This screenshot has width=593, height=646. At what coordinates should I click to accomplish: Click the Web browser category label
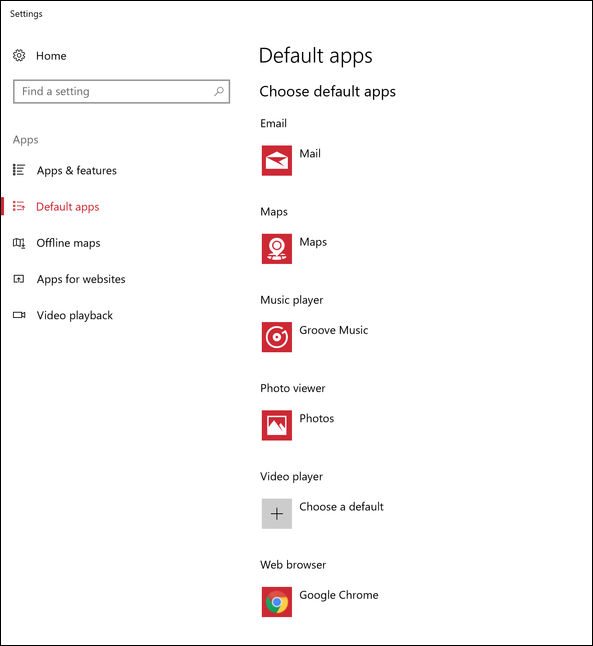[293, 564]
